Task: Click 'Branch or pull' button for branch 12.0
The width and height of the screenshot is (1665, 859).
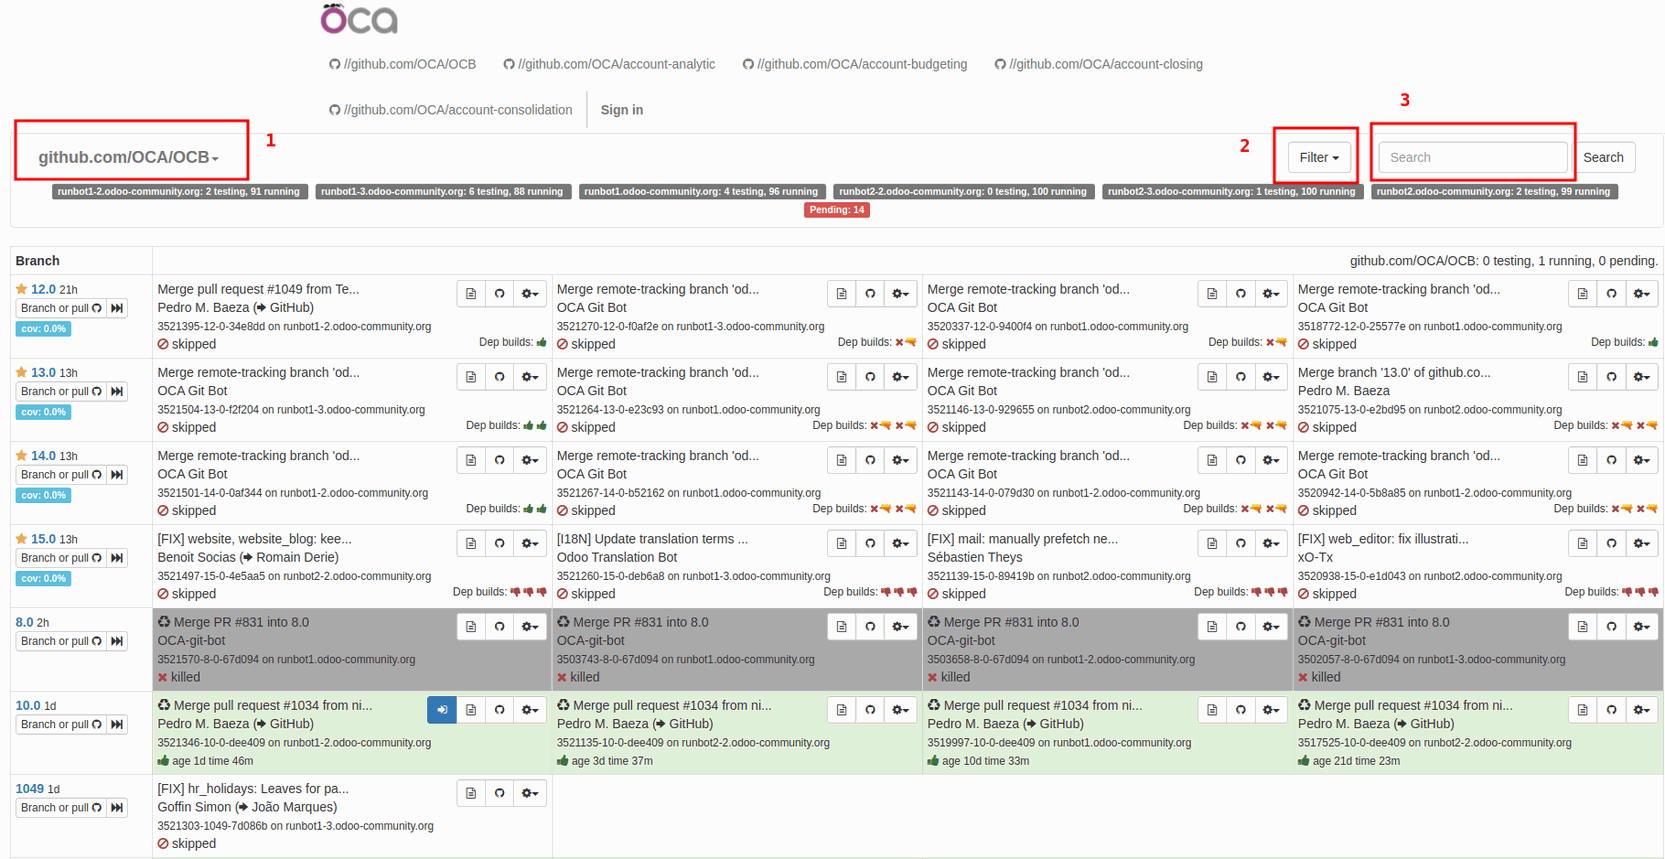Action: [61, 308]
